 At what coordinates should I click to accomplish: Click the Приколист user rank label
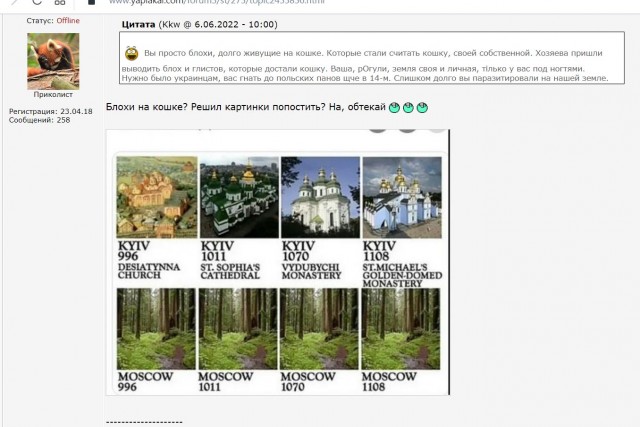click(x=53, y=94)
